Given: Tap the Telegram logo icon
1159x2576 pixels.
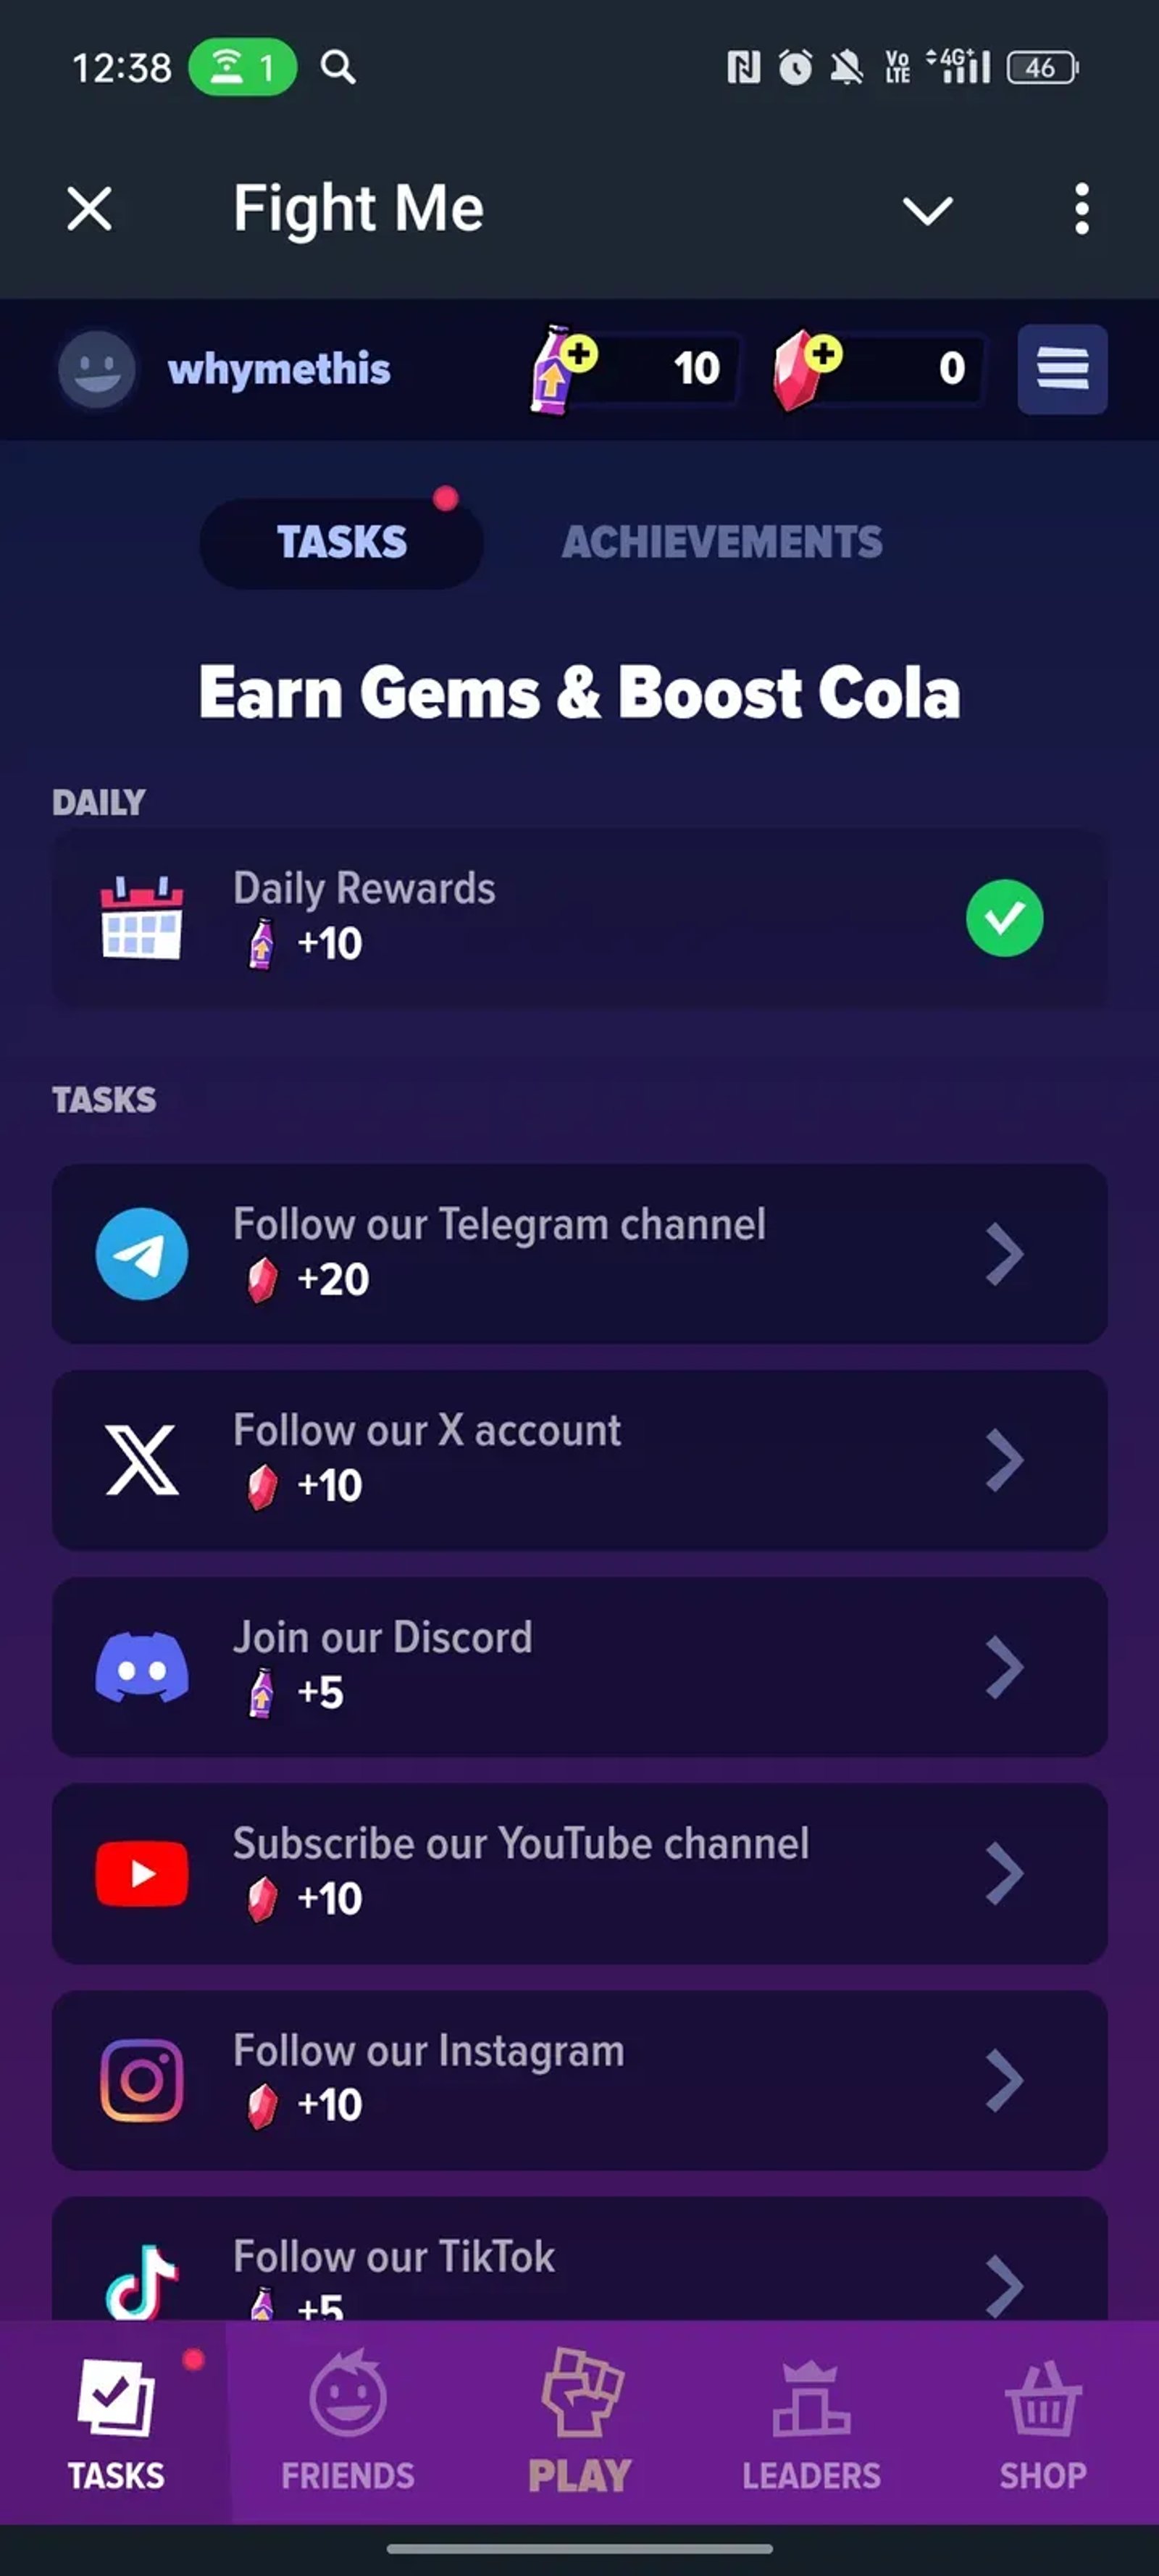Looking at the screenshot, I should tap(142, 1254).
